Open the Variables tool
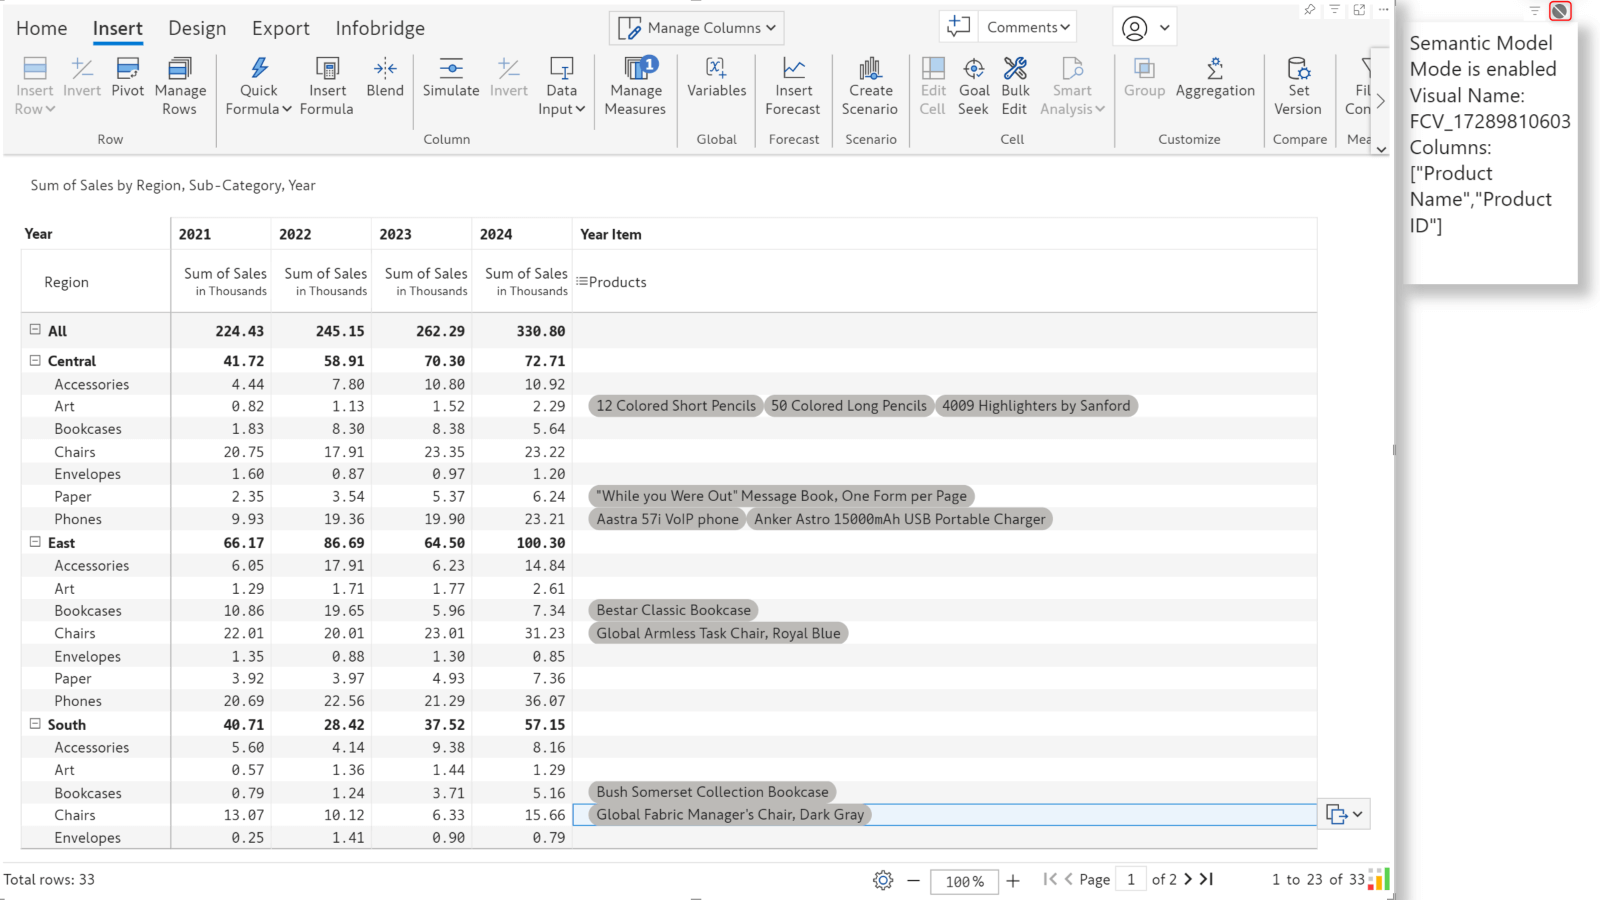 pyautogui.click(x=716, y=78)
